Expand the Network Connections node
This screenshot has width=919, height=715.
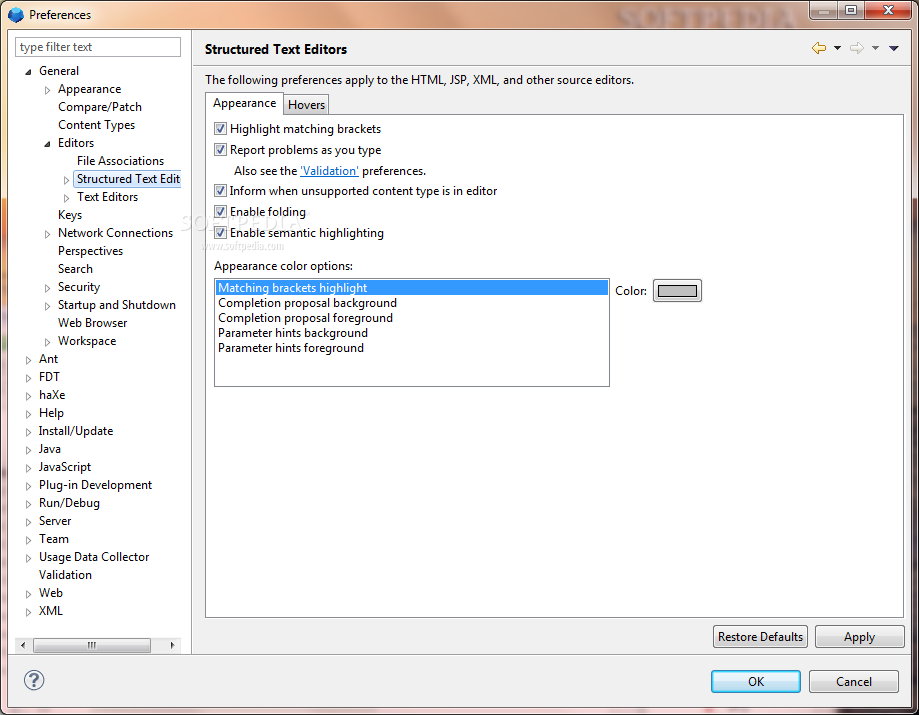(x=47, y=234)
